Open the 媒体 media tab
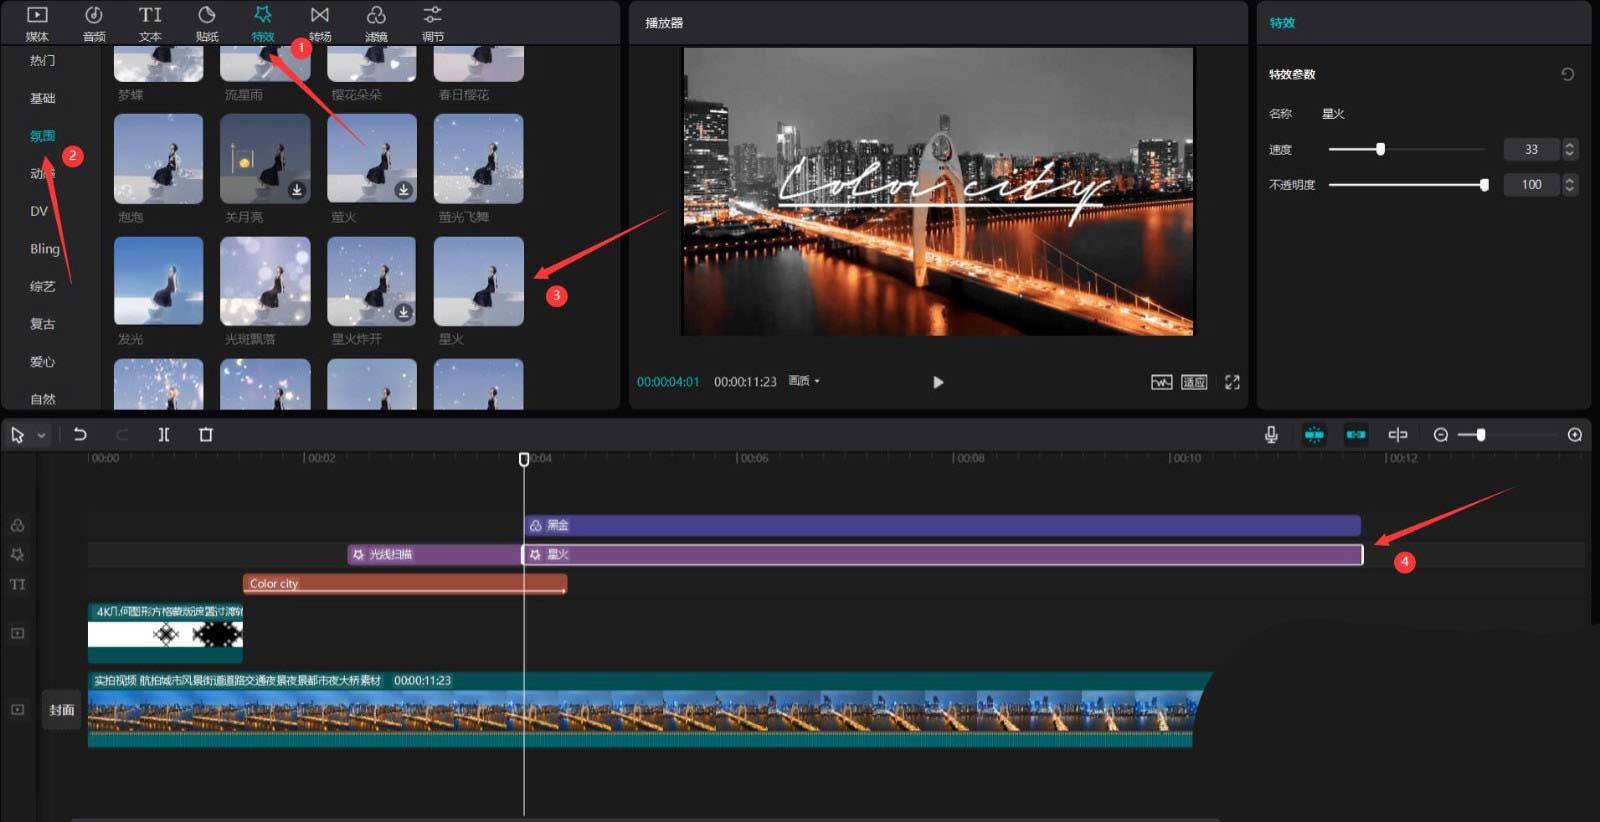Viewport: 1600px width, 822px height. pyautogui.click(x=37, y=23)
